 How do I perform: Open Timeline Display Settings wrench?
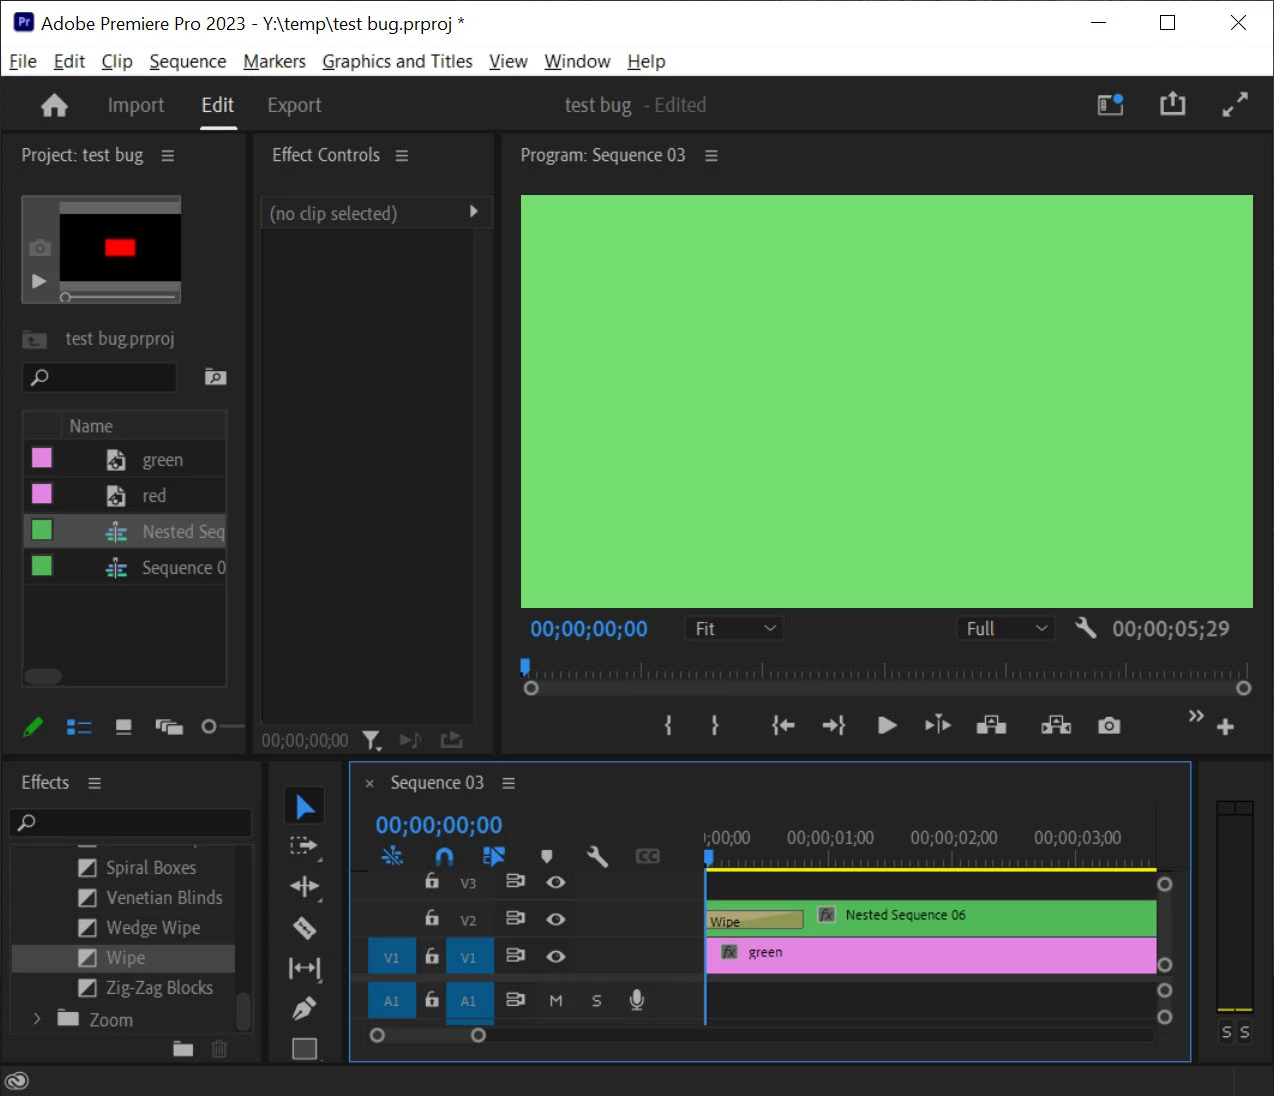point(597,857)
